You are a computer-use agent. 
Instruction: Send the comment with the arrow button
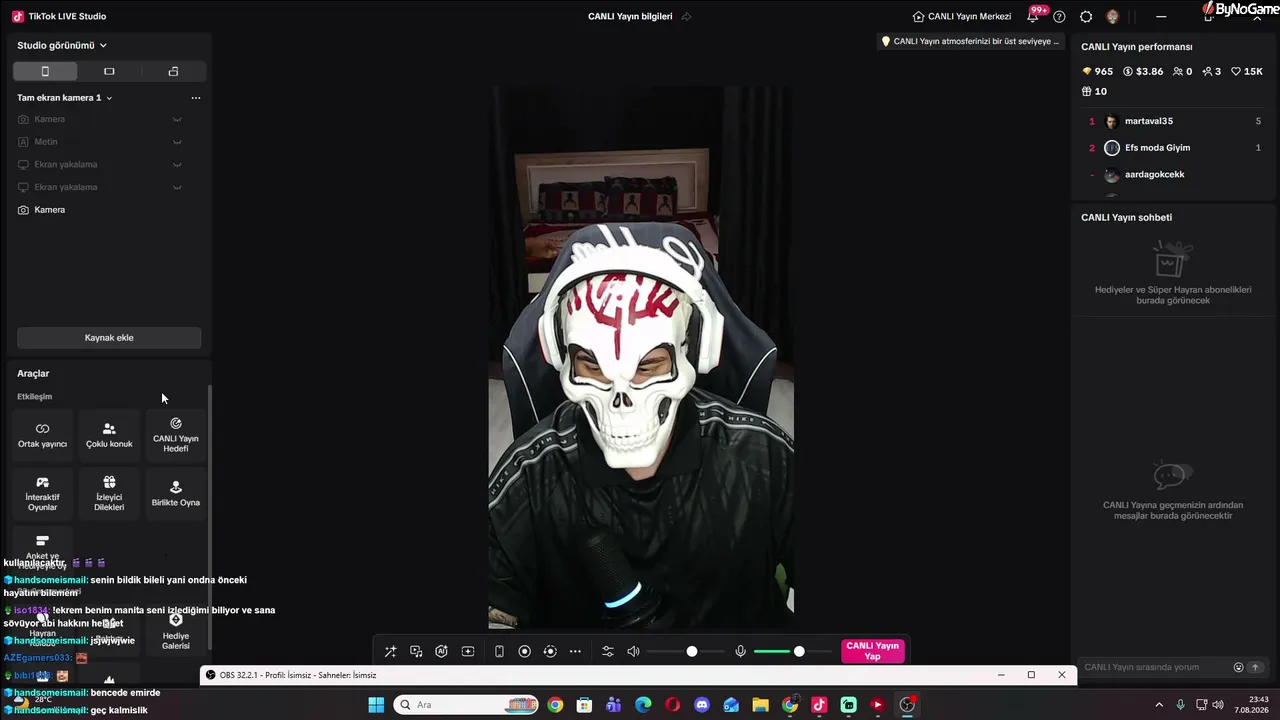1256,667
